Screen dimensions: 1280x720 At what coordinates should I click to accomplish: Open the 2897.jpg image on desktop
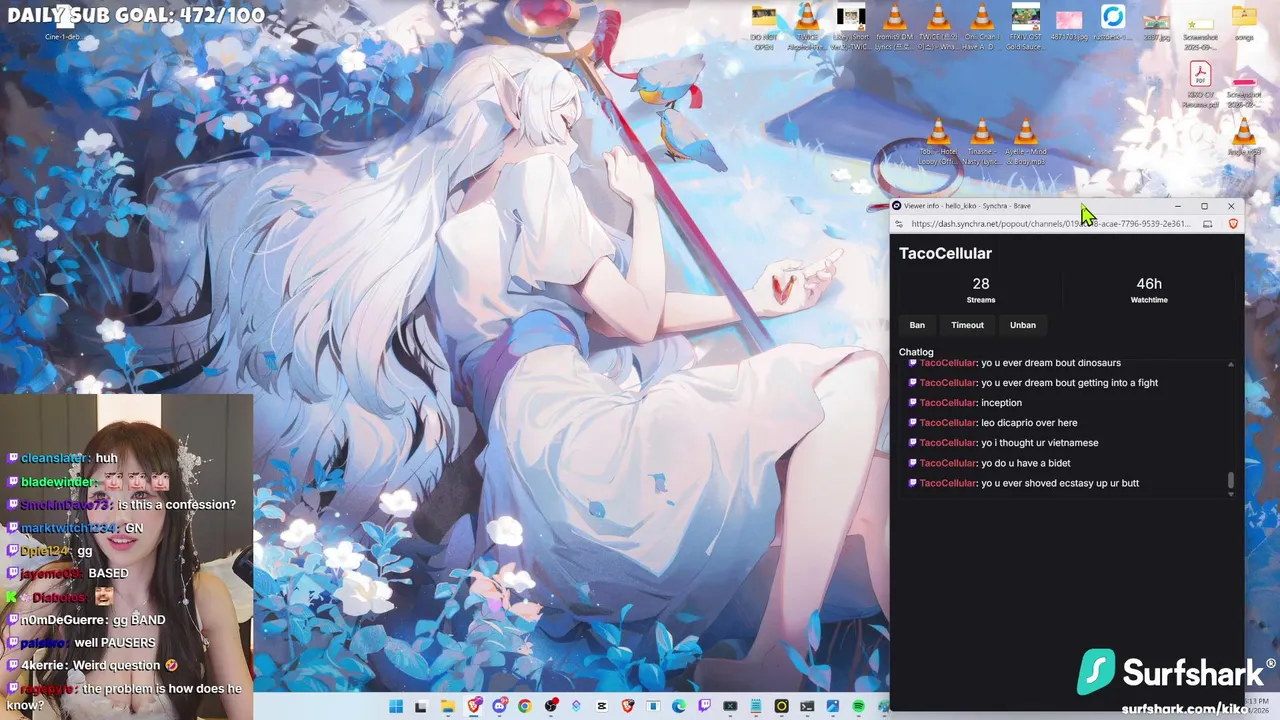tap(1157, 26)
